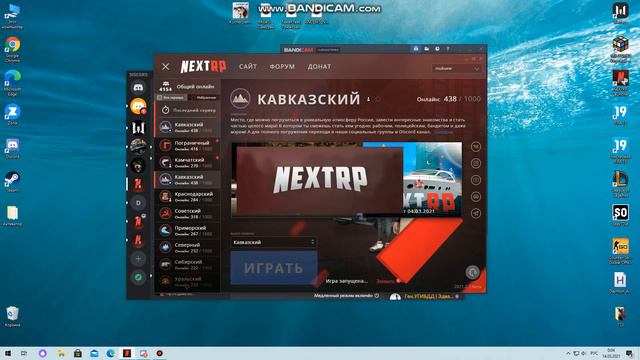The image size is (640, 360).
Task: Switch to the Избранное tab
Action: tap(204, 98)
